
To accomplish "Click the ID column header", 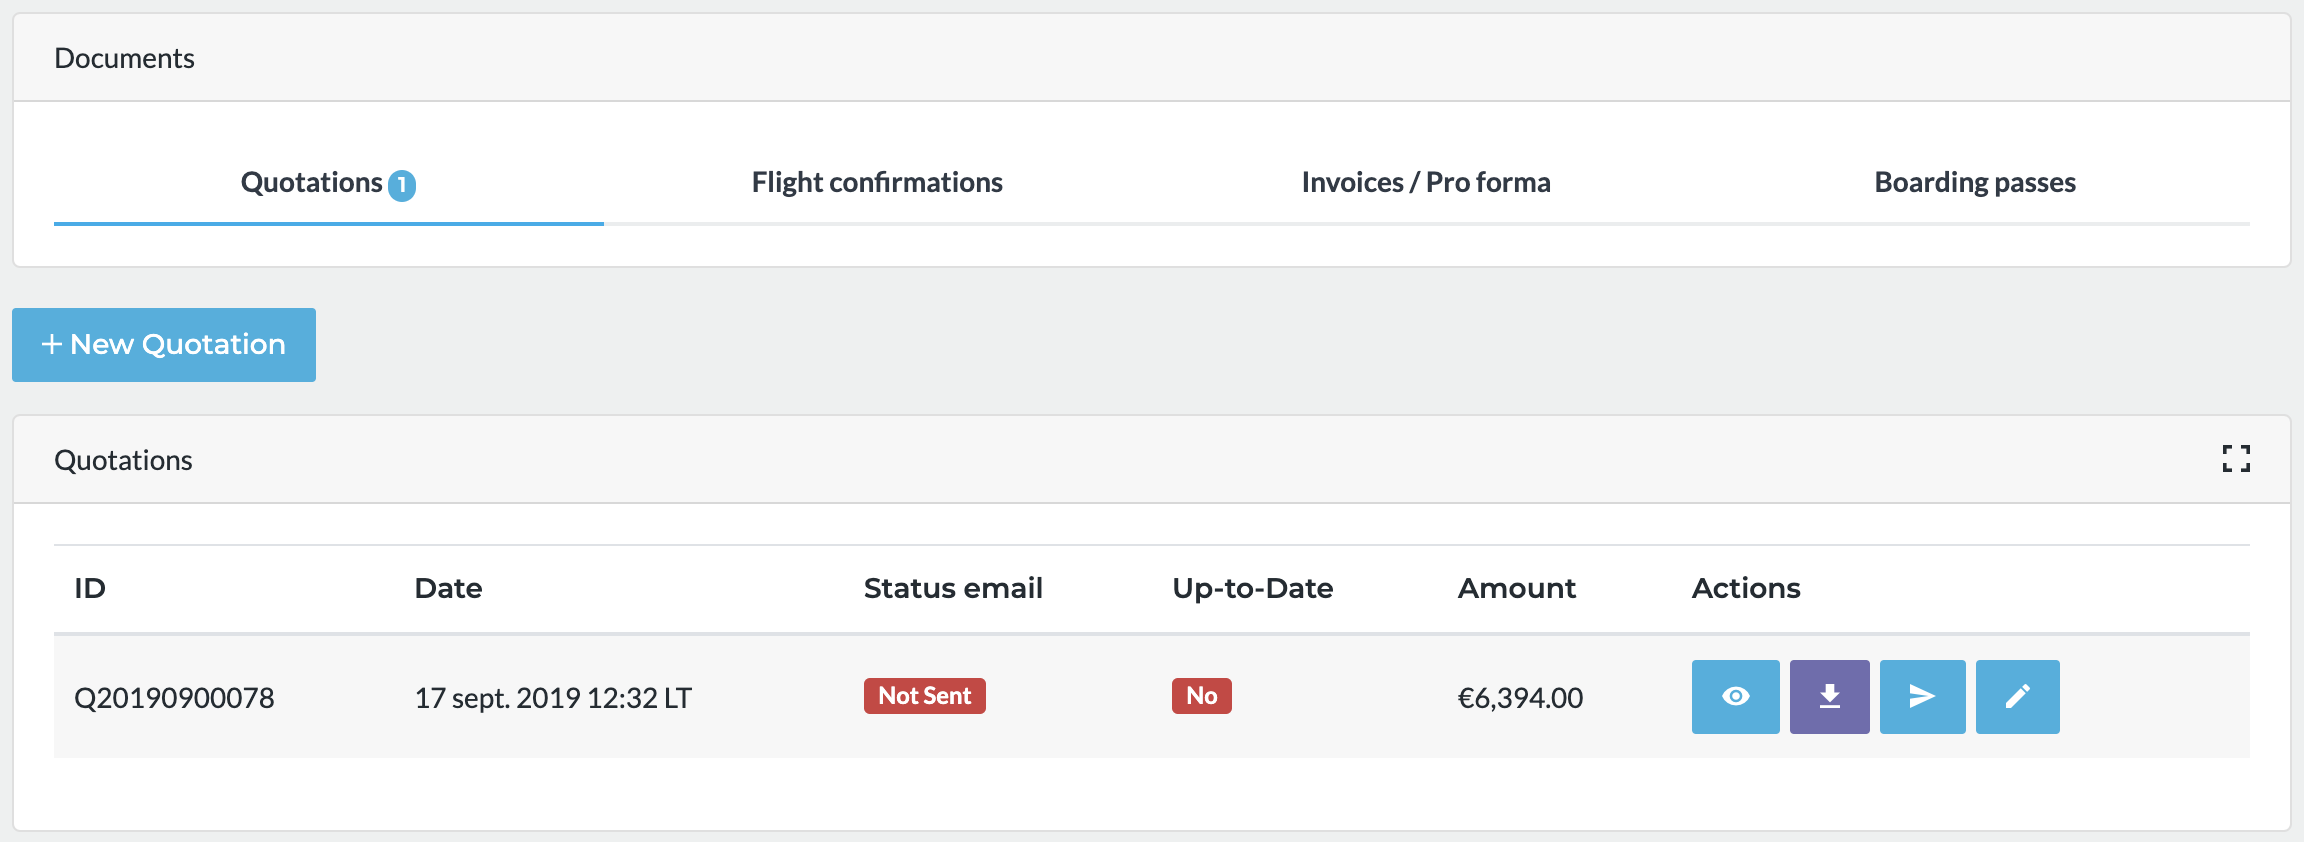I will 90,588.
